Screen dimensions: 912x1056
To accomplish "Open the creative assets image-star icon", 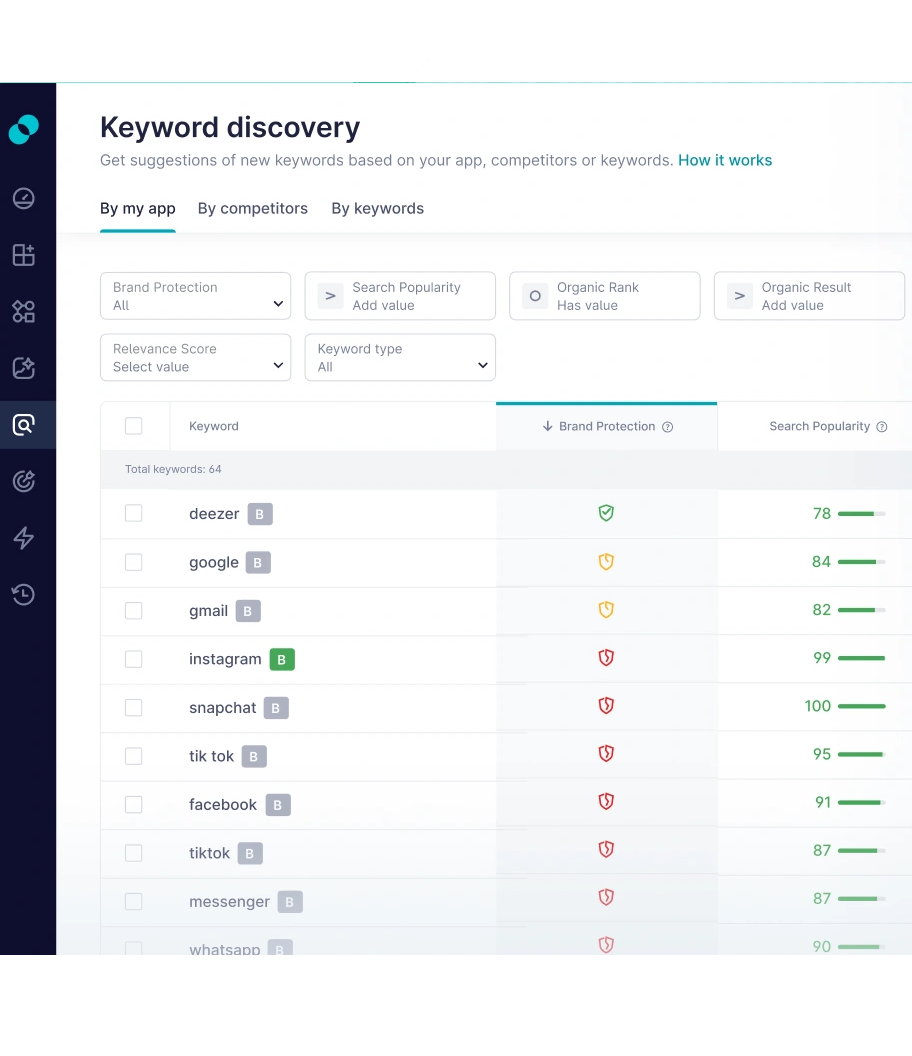I will coord(24,367).
